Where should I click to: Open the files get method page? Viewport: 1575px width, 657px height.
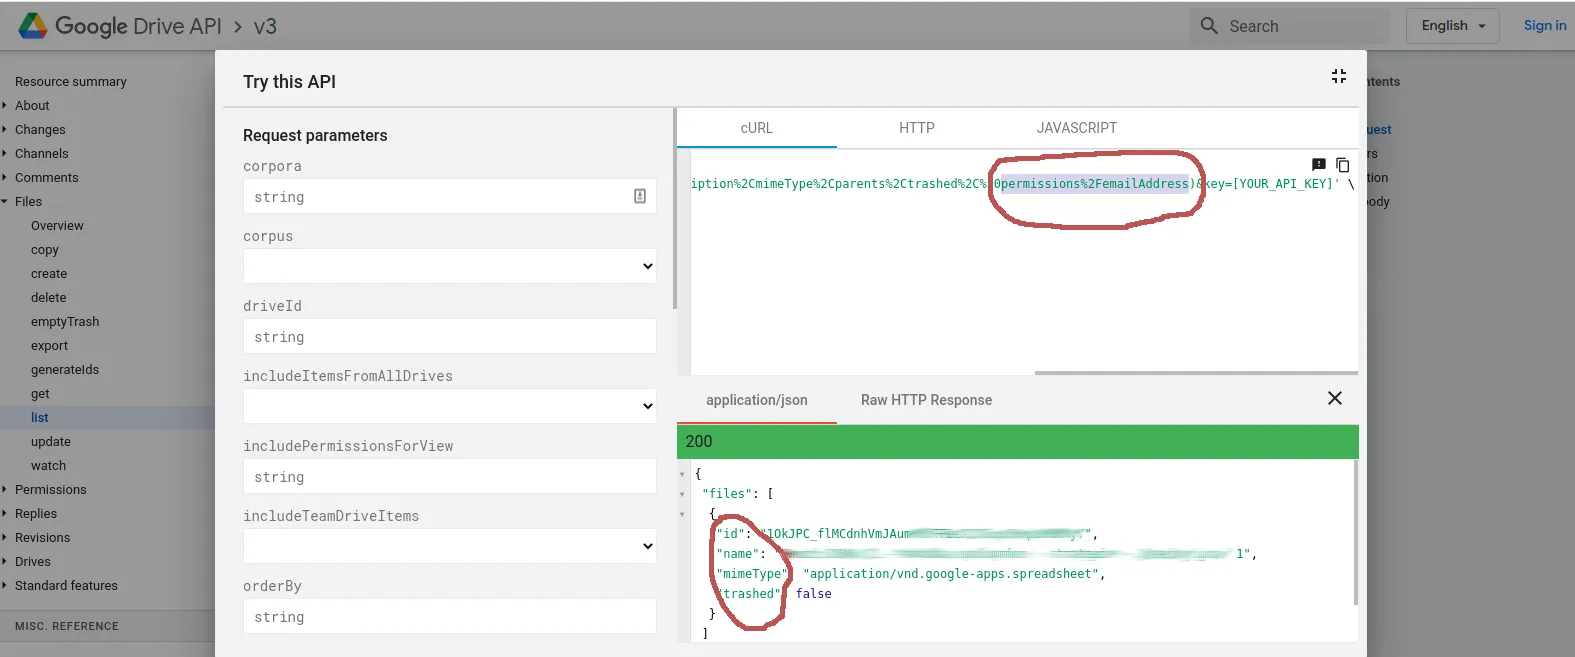40,393
